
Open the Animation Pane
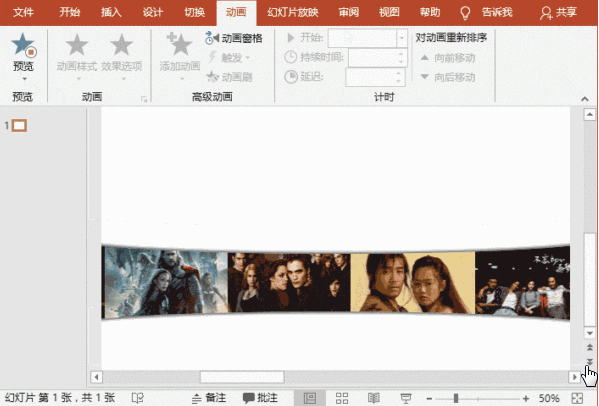tap(234, 38)
